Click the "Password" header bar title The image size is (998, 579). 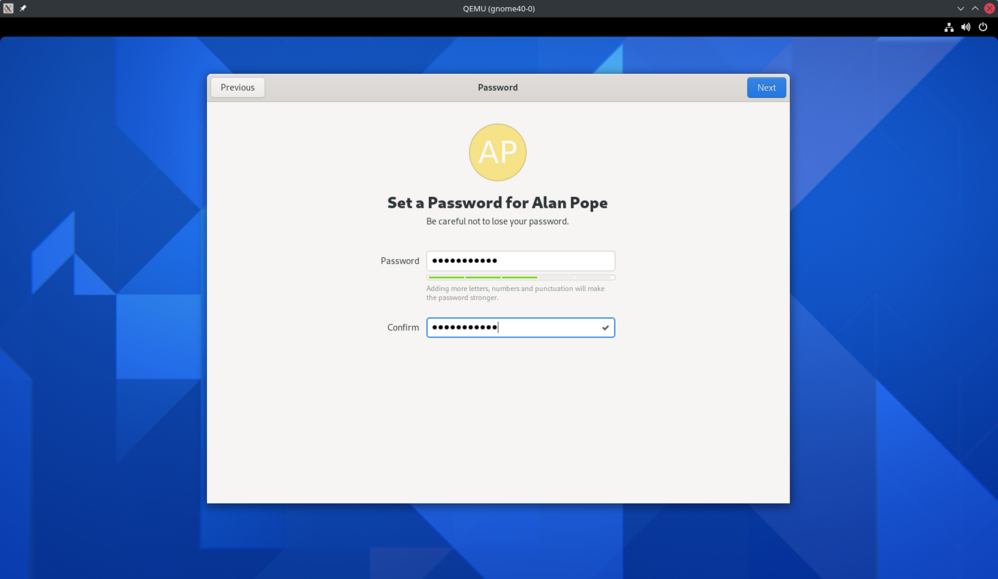pos(497,88)
